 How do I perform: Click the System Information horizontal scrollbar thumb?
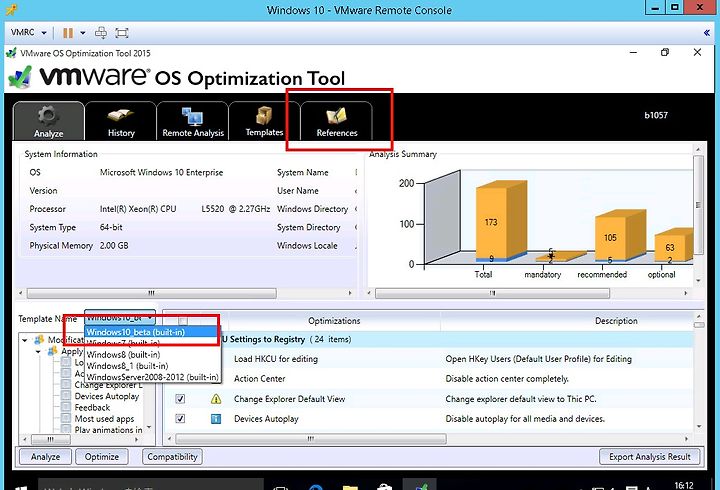152,293
